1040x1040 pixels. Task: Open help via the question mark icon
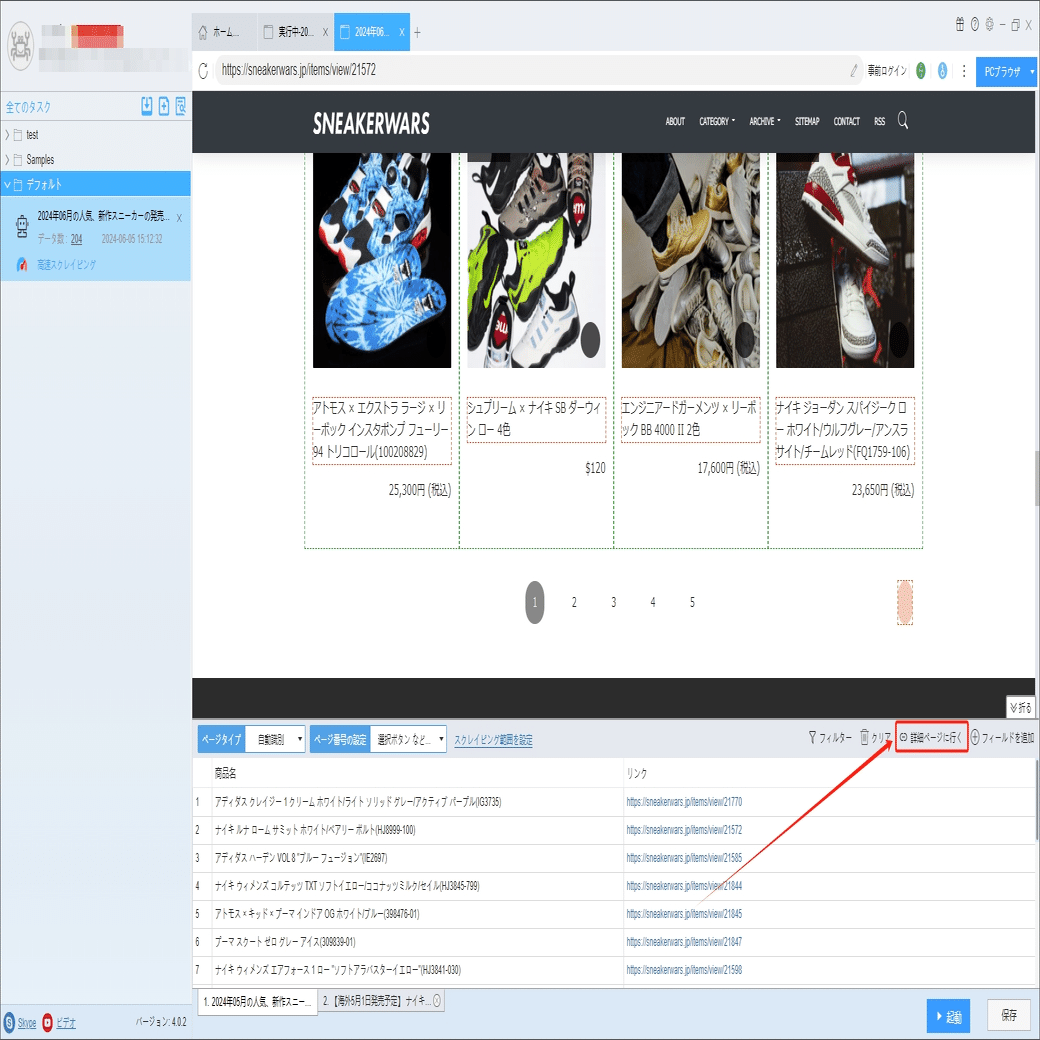[975, 25]
